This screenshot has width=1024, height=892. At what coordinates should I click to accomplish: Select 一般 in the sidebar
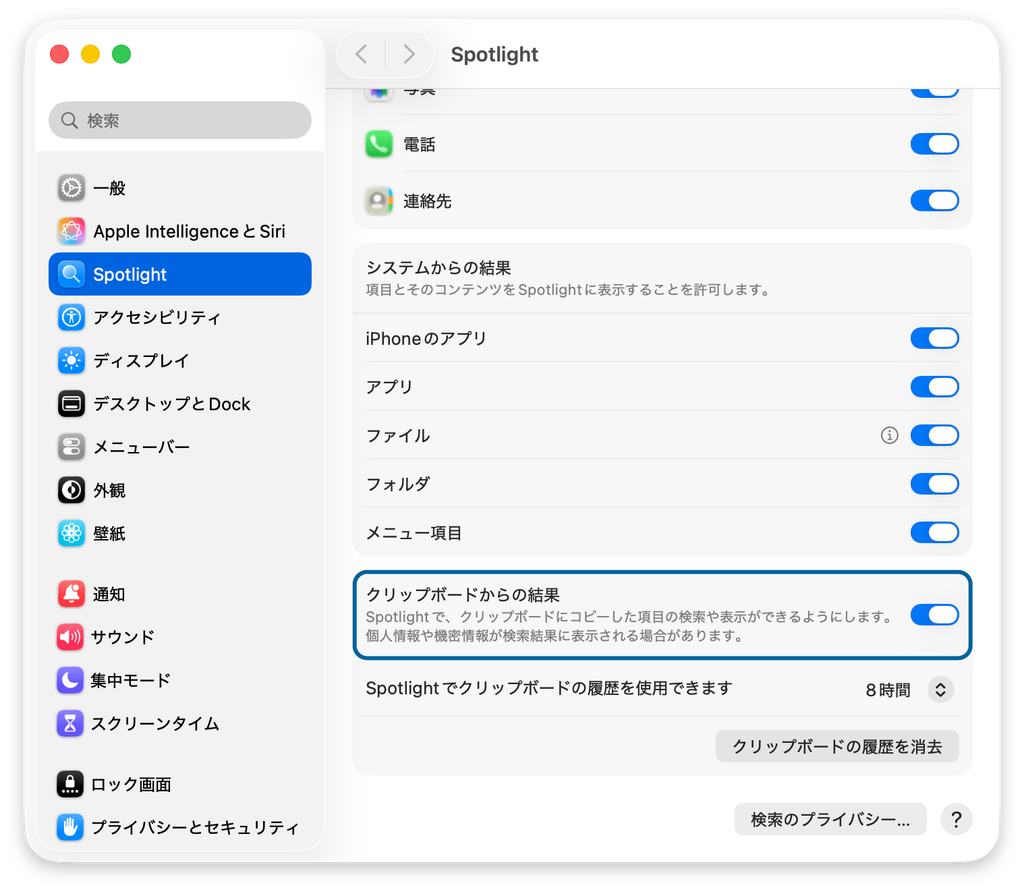(x=180, y=188)
